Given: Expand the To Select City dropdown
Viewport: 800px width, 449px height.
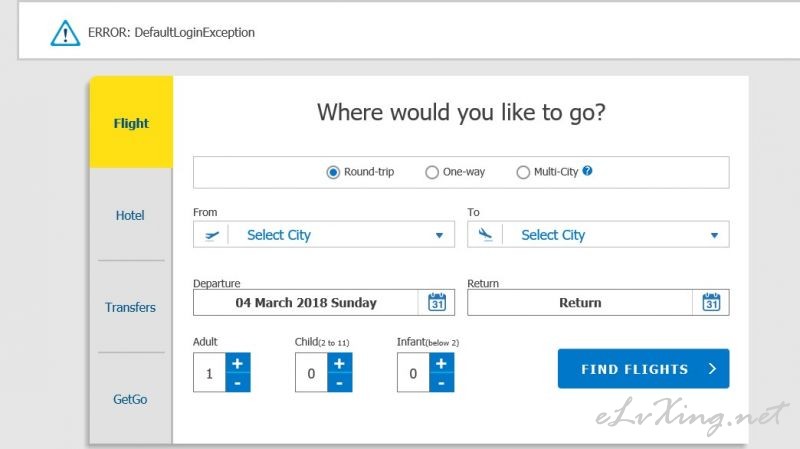Looking at the screenshot, I should pyautogui.click(x=598, y=235).
